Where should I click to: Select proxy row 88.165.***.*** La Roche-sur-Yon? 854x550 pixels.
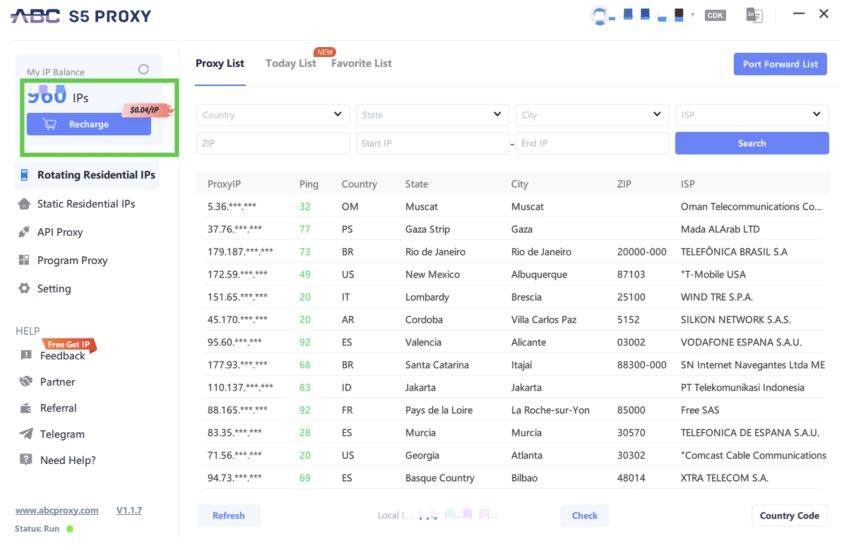[x=513, y=410]
